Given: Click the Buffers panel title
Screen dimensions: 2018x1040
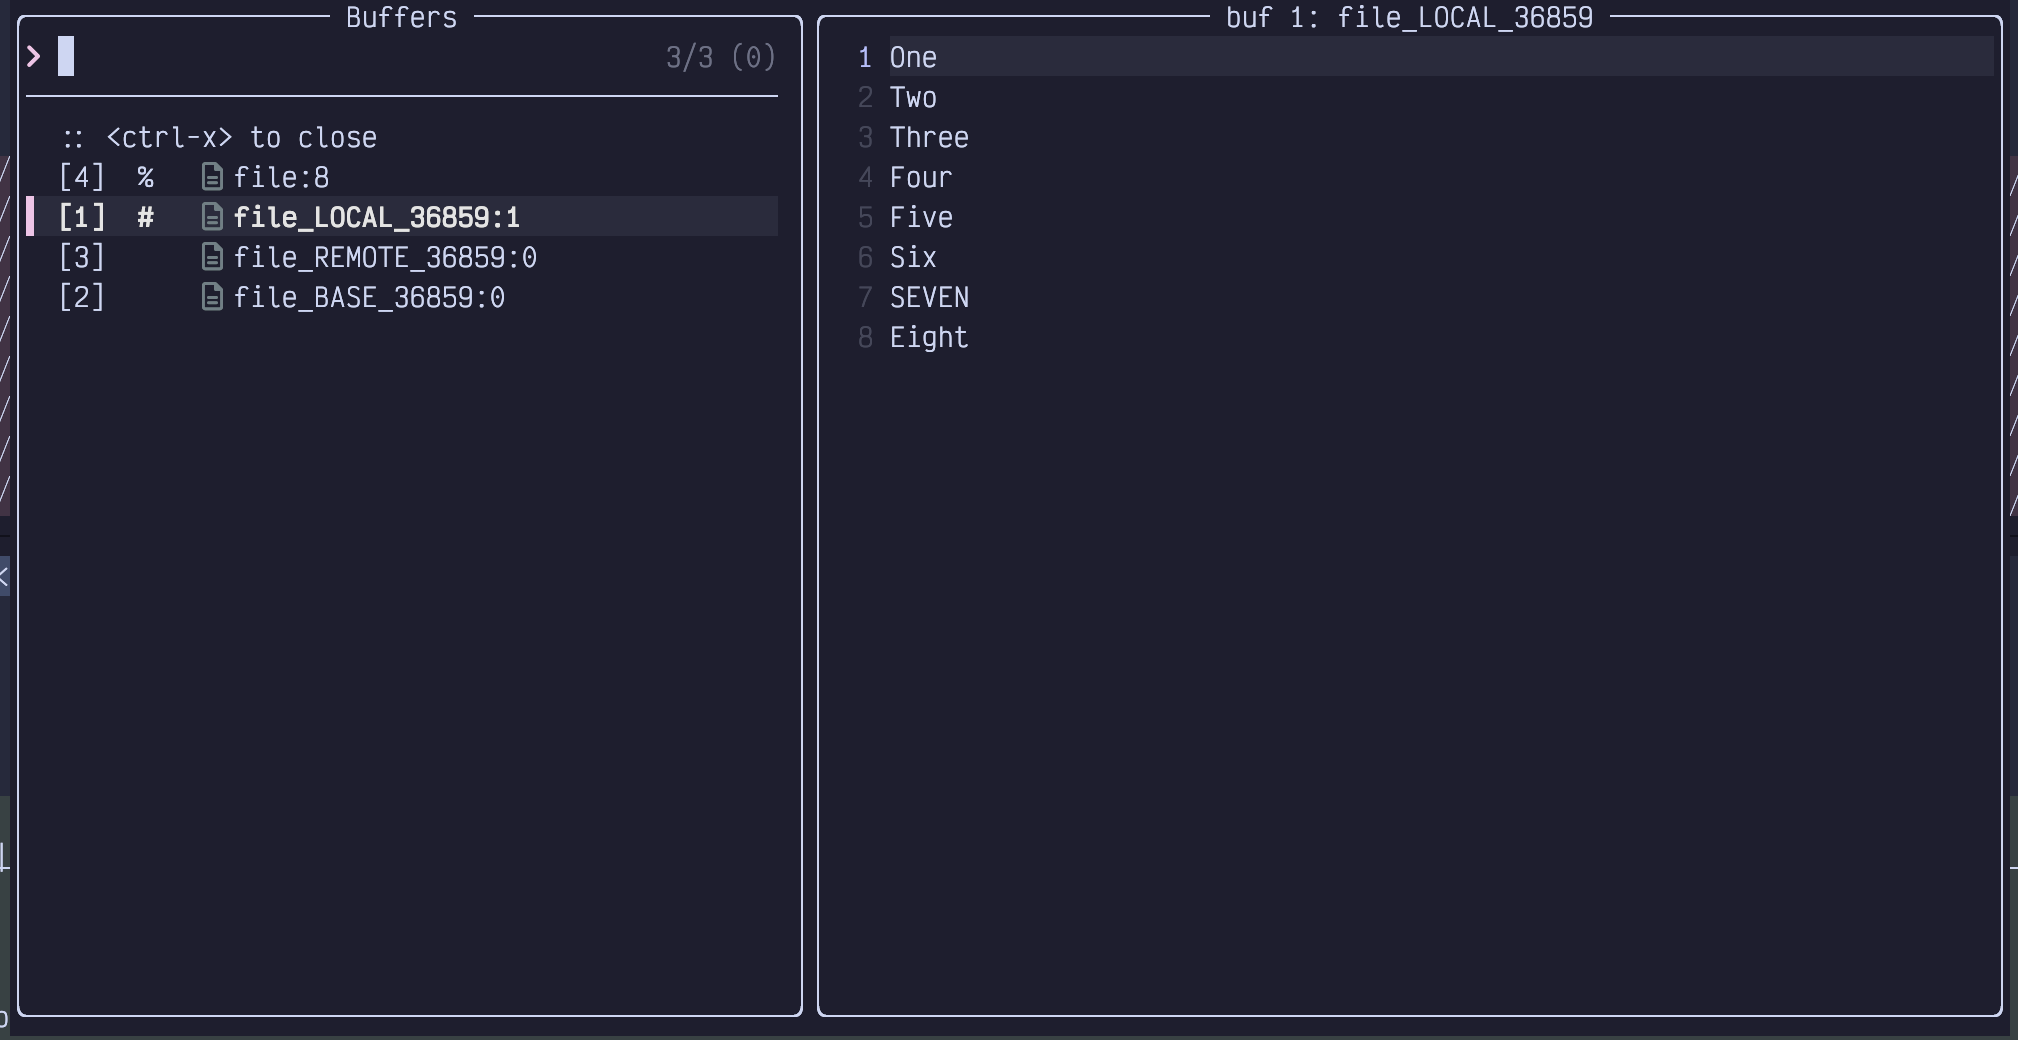Looking at the screenshot, I should [x=401, y=17].
